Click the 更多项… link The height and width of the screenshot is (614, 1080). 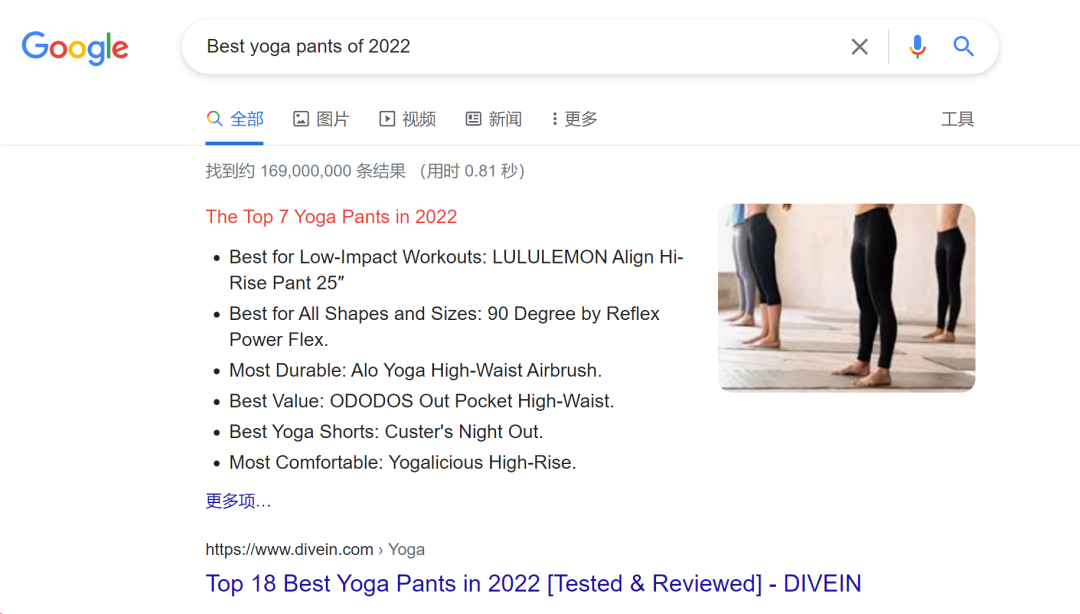(x=238, y=501)
